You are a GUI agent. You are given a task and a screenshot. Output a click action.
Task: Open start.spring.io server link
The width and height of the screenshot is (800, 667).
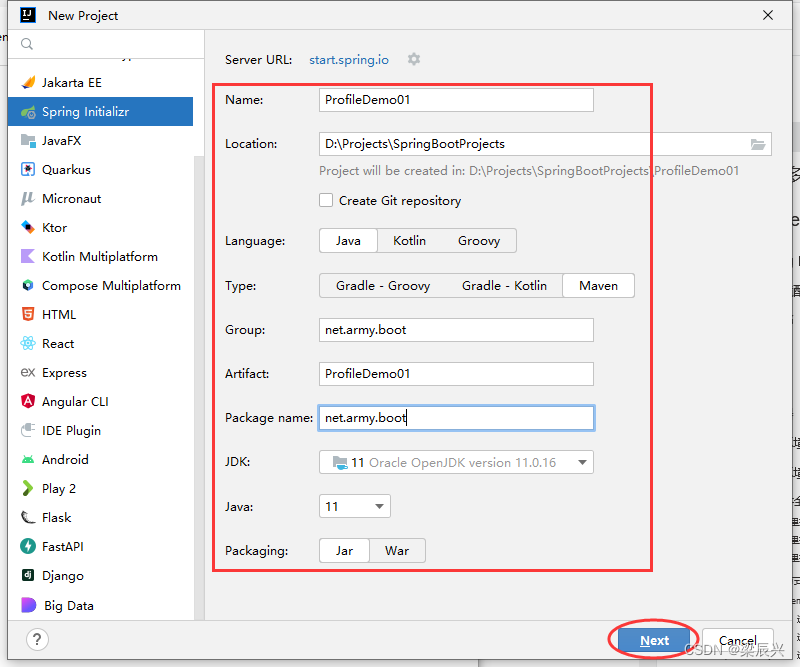(x=349, y=60)
